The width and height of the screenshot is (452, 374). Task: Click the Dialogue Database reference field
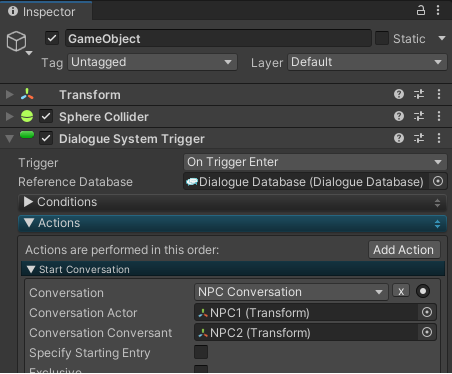point(306,182)
